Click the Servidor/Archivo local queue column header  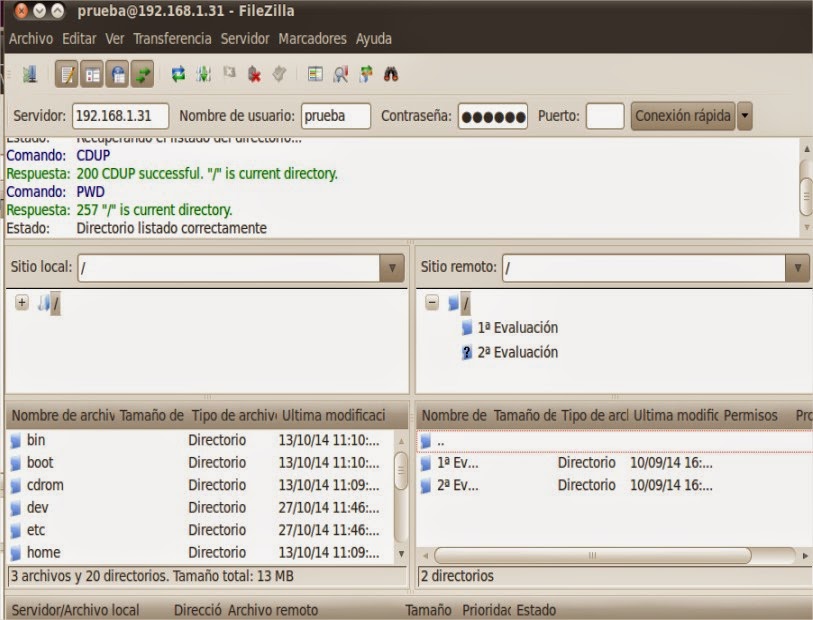tap(76, 610)
